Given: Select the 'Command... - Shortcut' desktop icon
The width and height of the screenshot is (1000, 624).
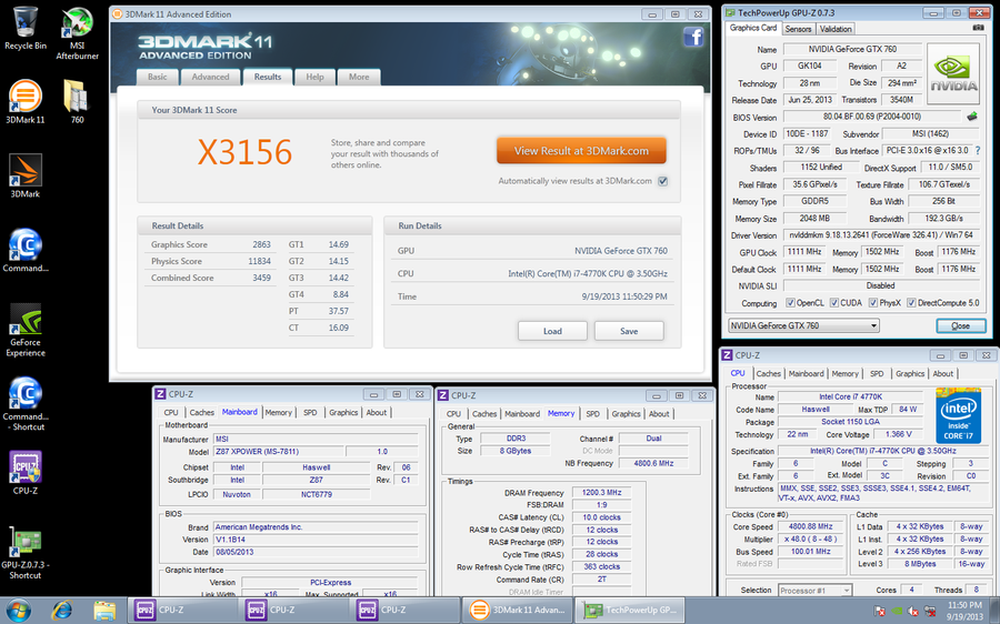Looking at the screenshot, I should click(x=26, y=403).
